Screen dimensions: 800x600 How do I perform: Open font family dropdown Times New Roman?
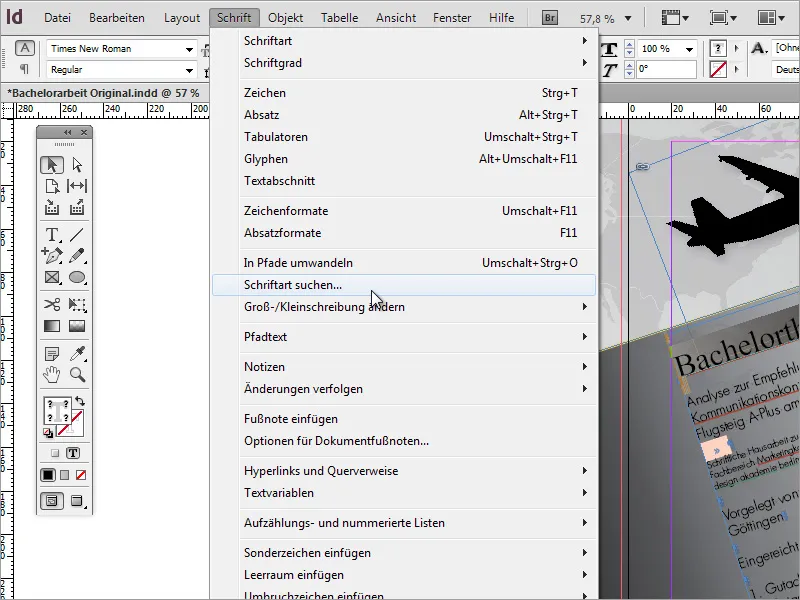click(189, 49)
